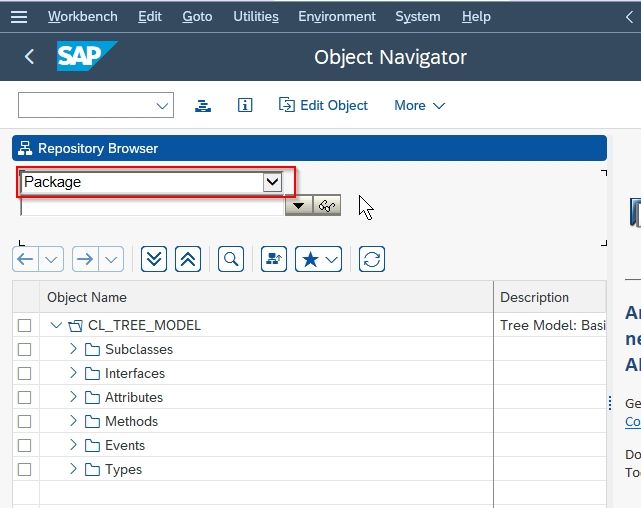This screenshot has height=508, width=641.
Task: Expand the Subclasses folder
Action: (x=73, y=349)
